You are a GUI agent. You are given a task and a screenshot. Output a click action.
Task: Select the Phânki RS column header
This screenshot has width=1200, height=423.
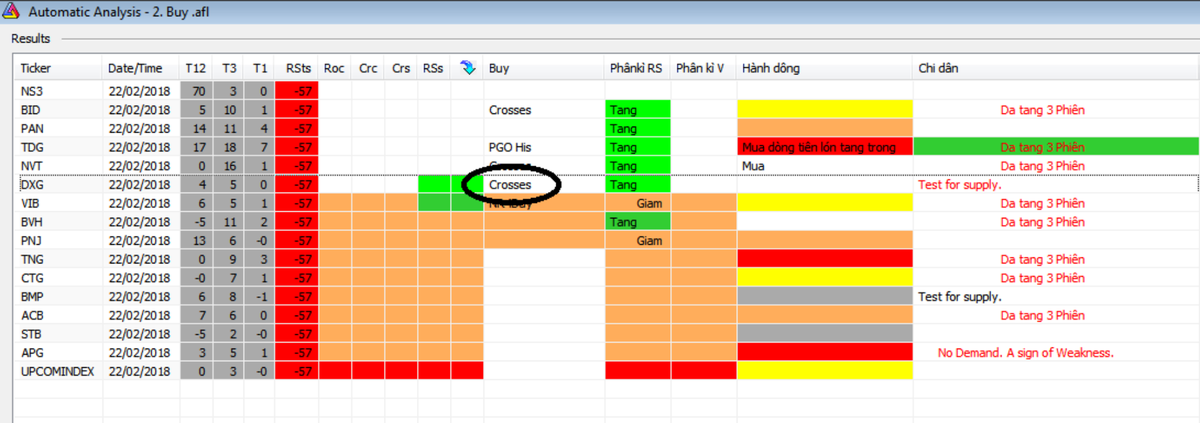tap(635, 68)
